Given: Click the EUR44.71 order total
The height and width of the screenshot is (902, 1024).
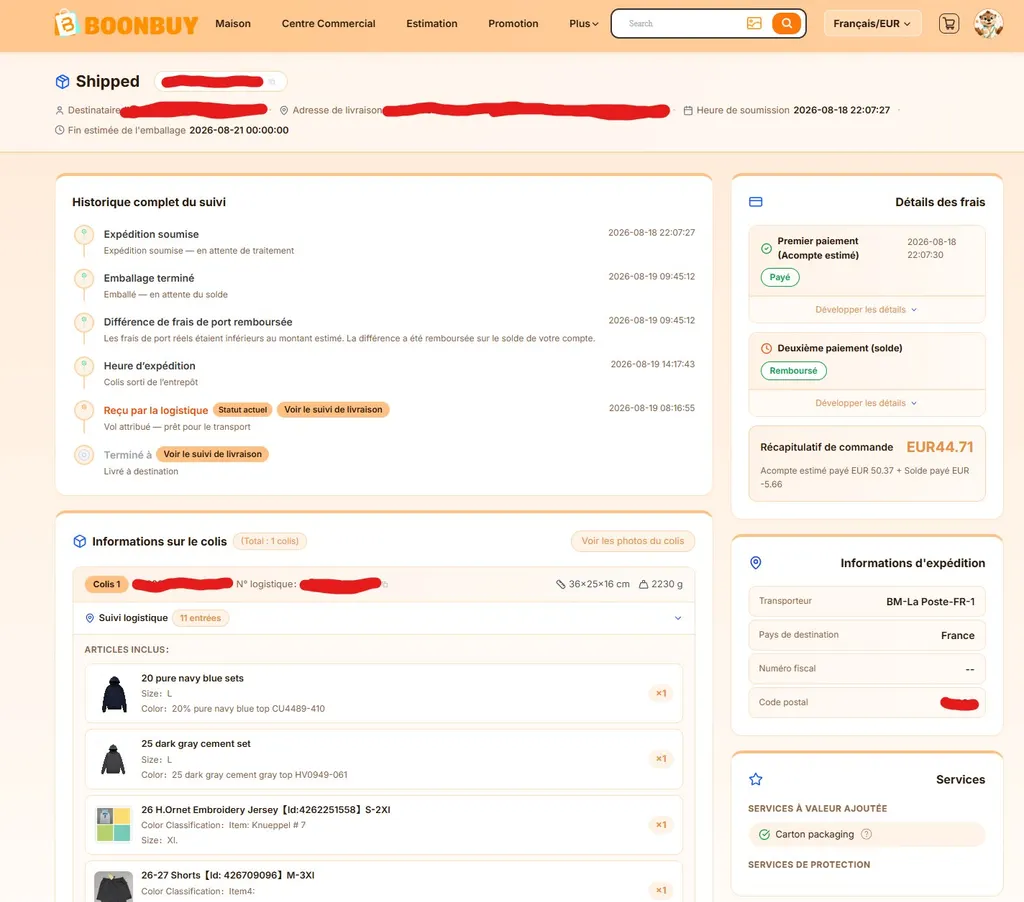Looking at the screenshot, I should (939, 447).
